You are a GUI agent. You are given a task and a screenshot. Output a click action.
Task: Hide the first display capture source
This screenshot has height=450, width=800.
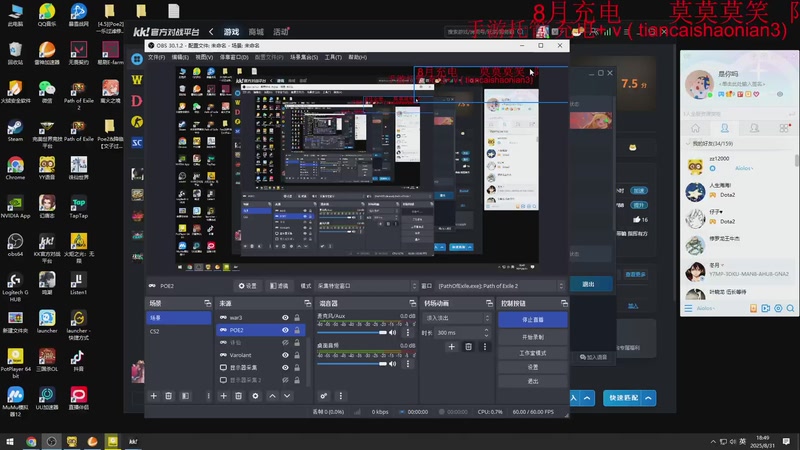click(x=285, y=367)
